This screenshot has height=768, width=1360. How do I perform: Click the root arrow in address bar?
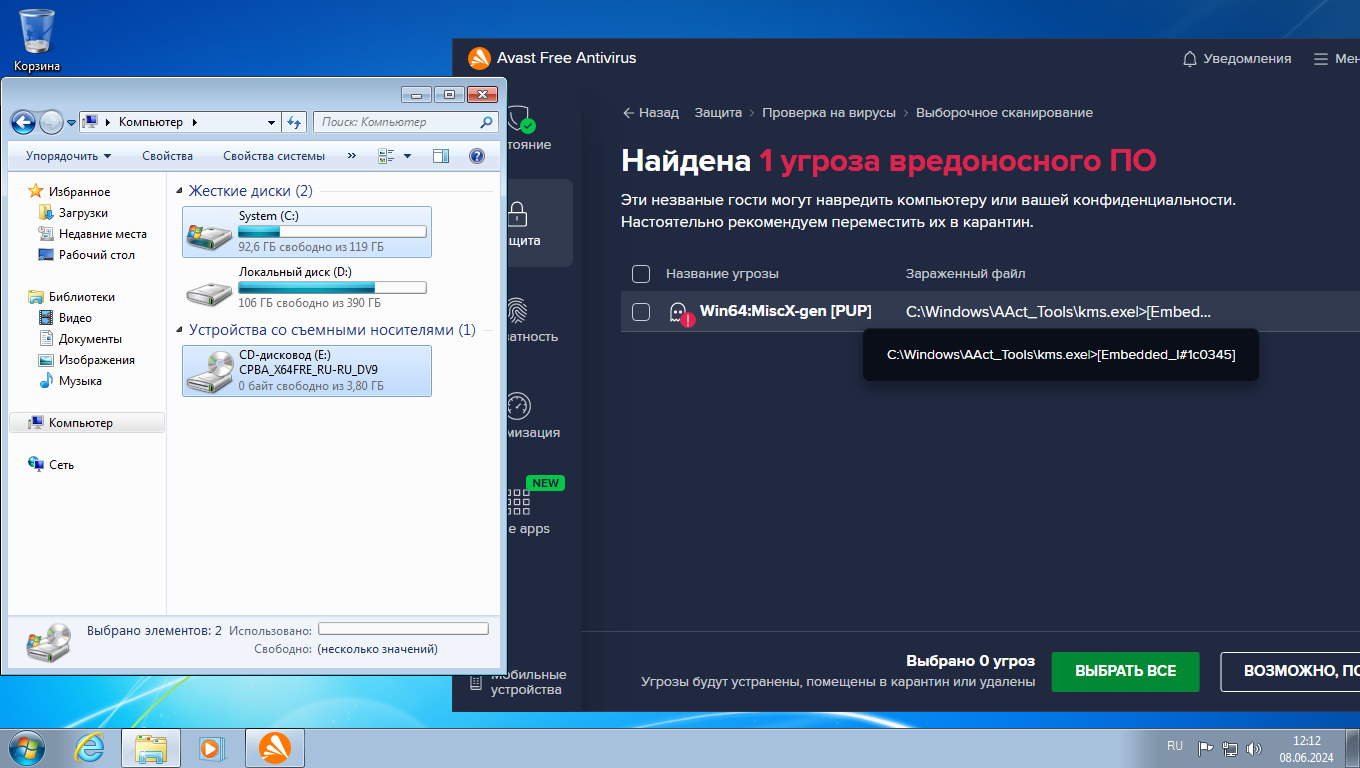[x=107, y=122]
